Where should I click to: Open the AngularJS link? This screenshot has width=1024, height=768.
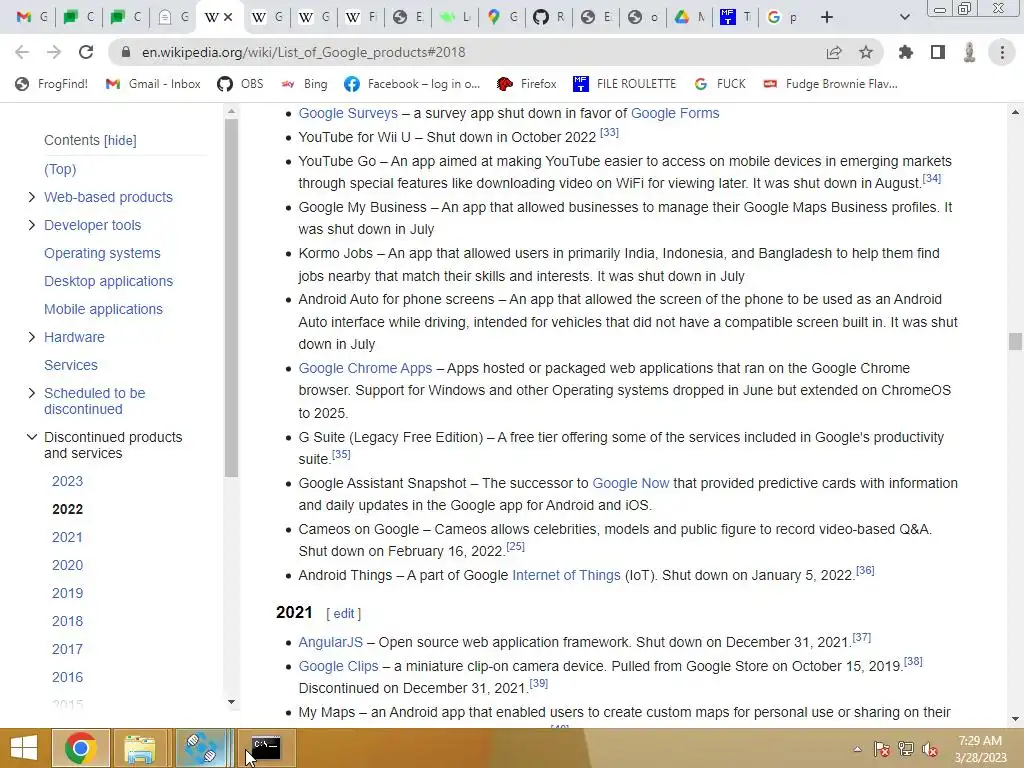coord(330,643)
